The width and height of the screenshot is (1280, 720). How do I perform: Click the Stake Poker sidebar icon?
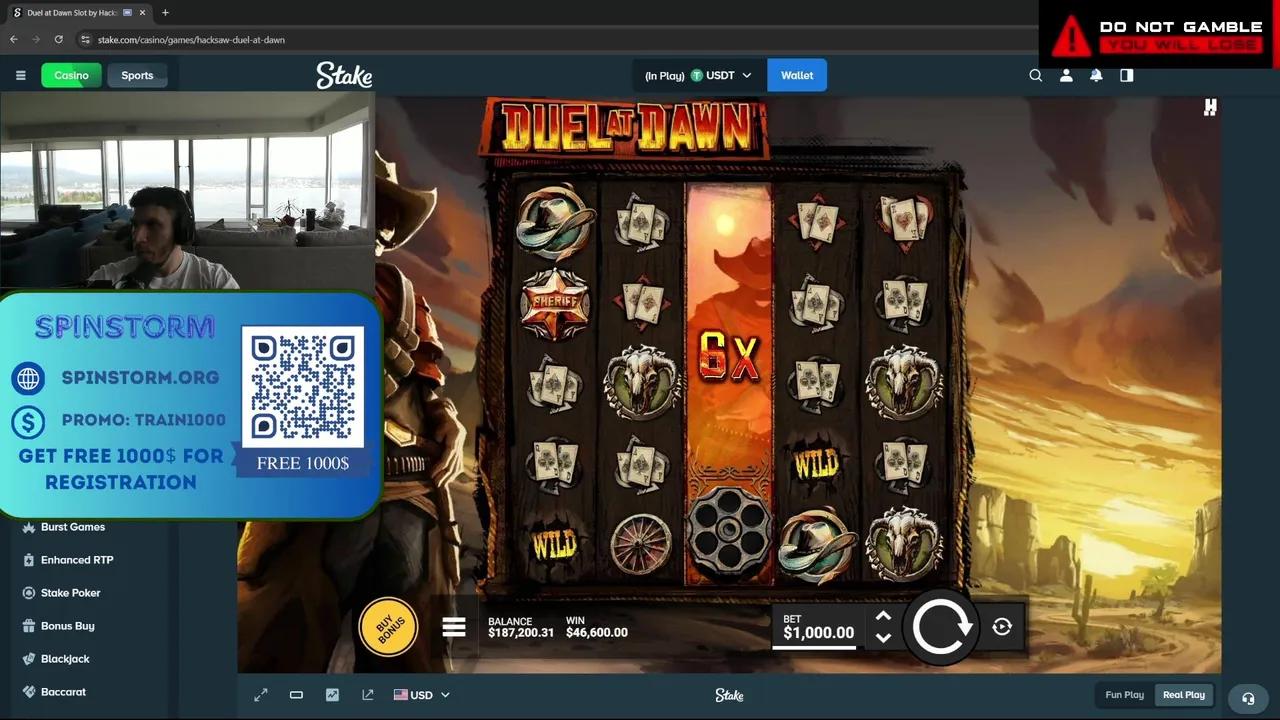coord(28,593)
